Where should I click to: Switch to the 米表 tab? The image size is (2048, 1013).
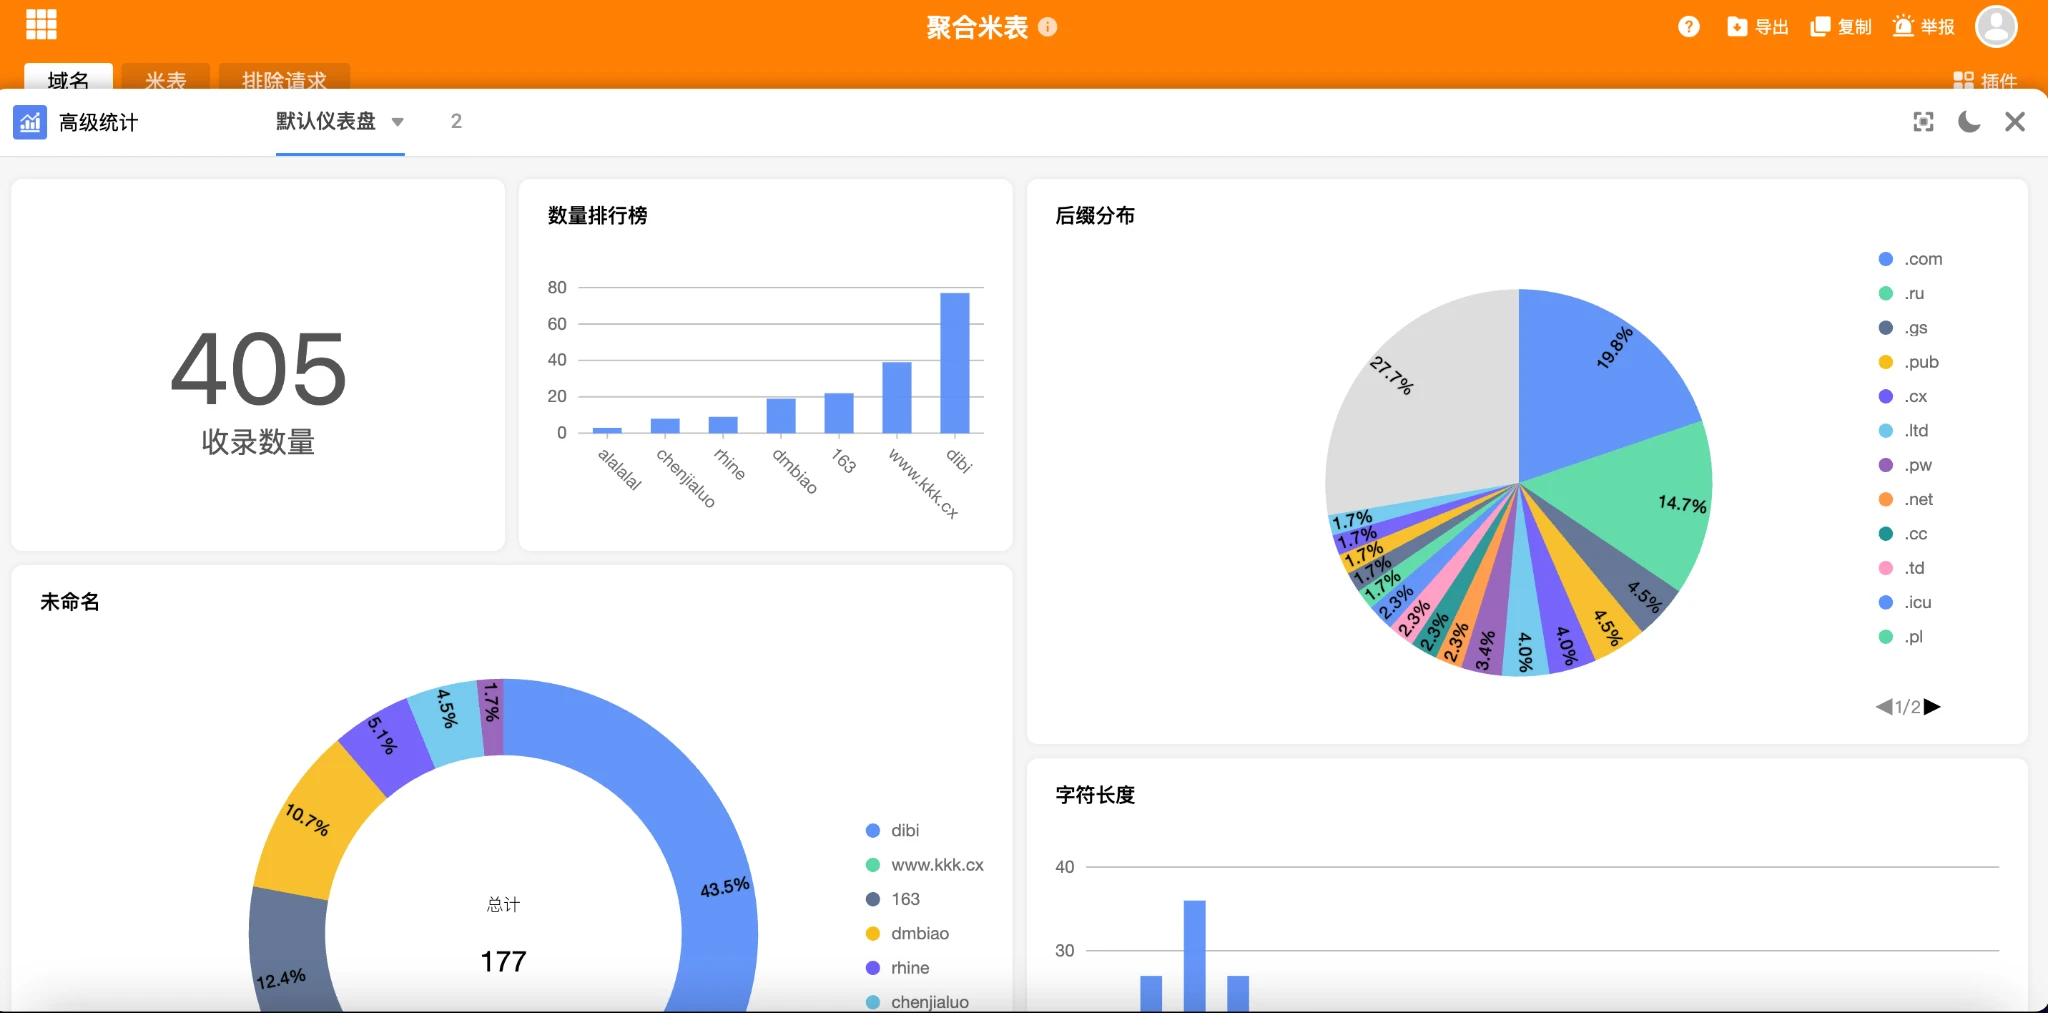166,80
